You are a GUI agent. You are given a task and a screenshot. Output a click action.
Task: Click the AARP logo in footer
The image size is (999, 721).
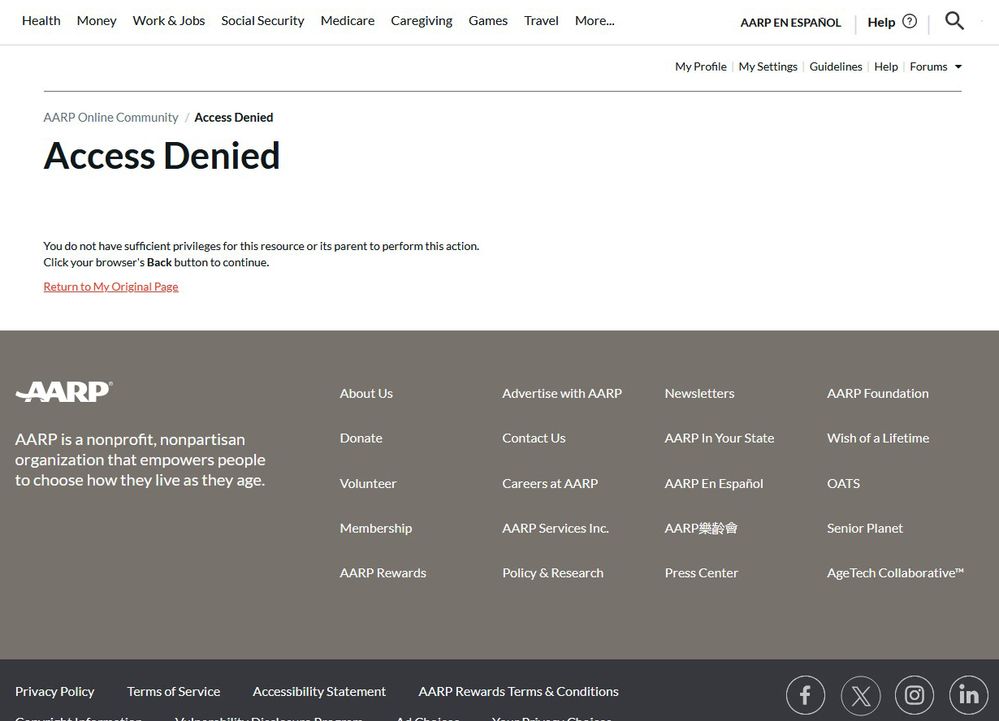coord(64,392)
